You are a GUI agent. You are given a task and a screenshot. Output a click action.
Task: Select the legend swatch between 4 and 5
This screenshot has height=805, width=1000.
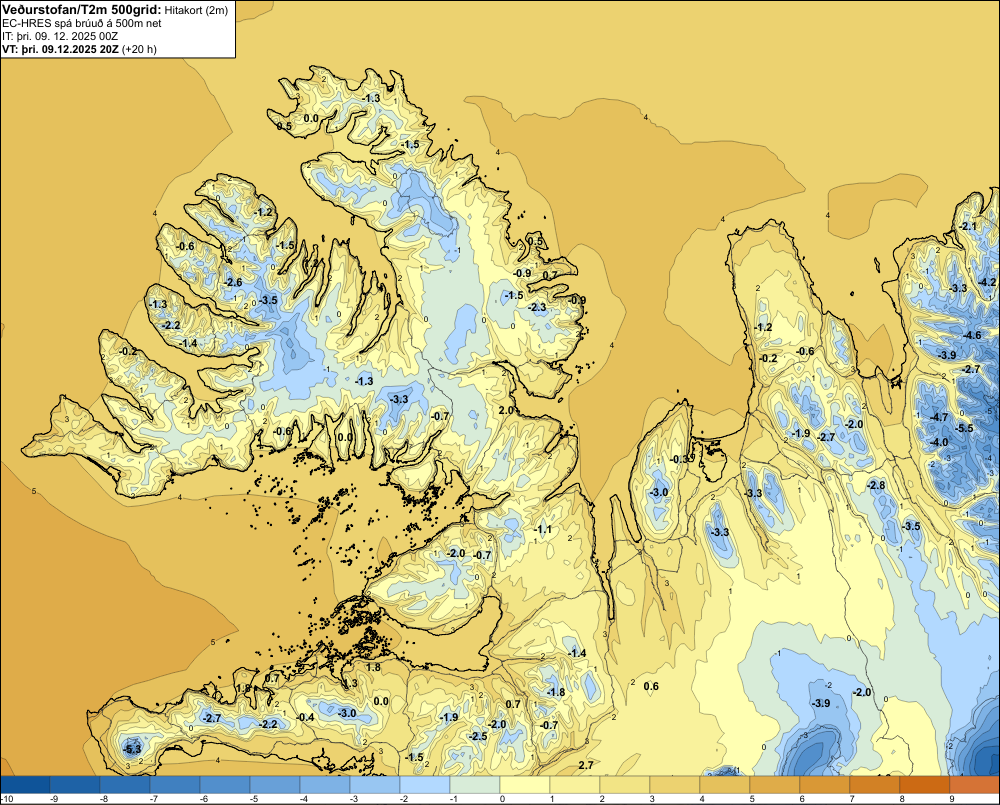tap(724, 785)
